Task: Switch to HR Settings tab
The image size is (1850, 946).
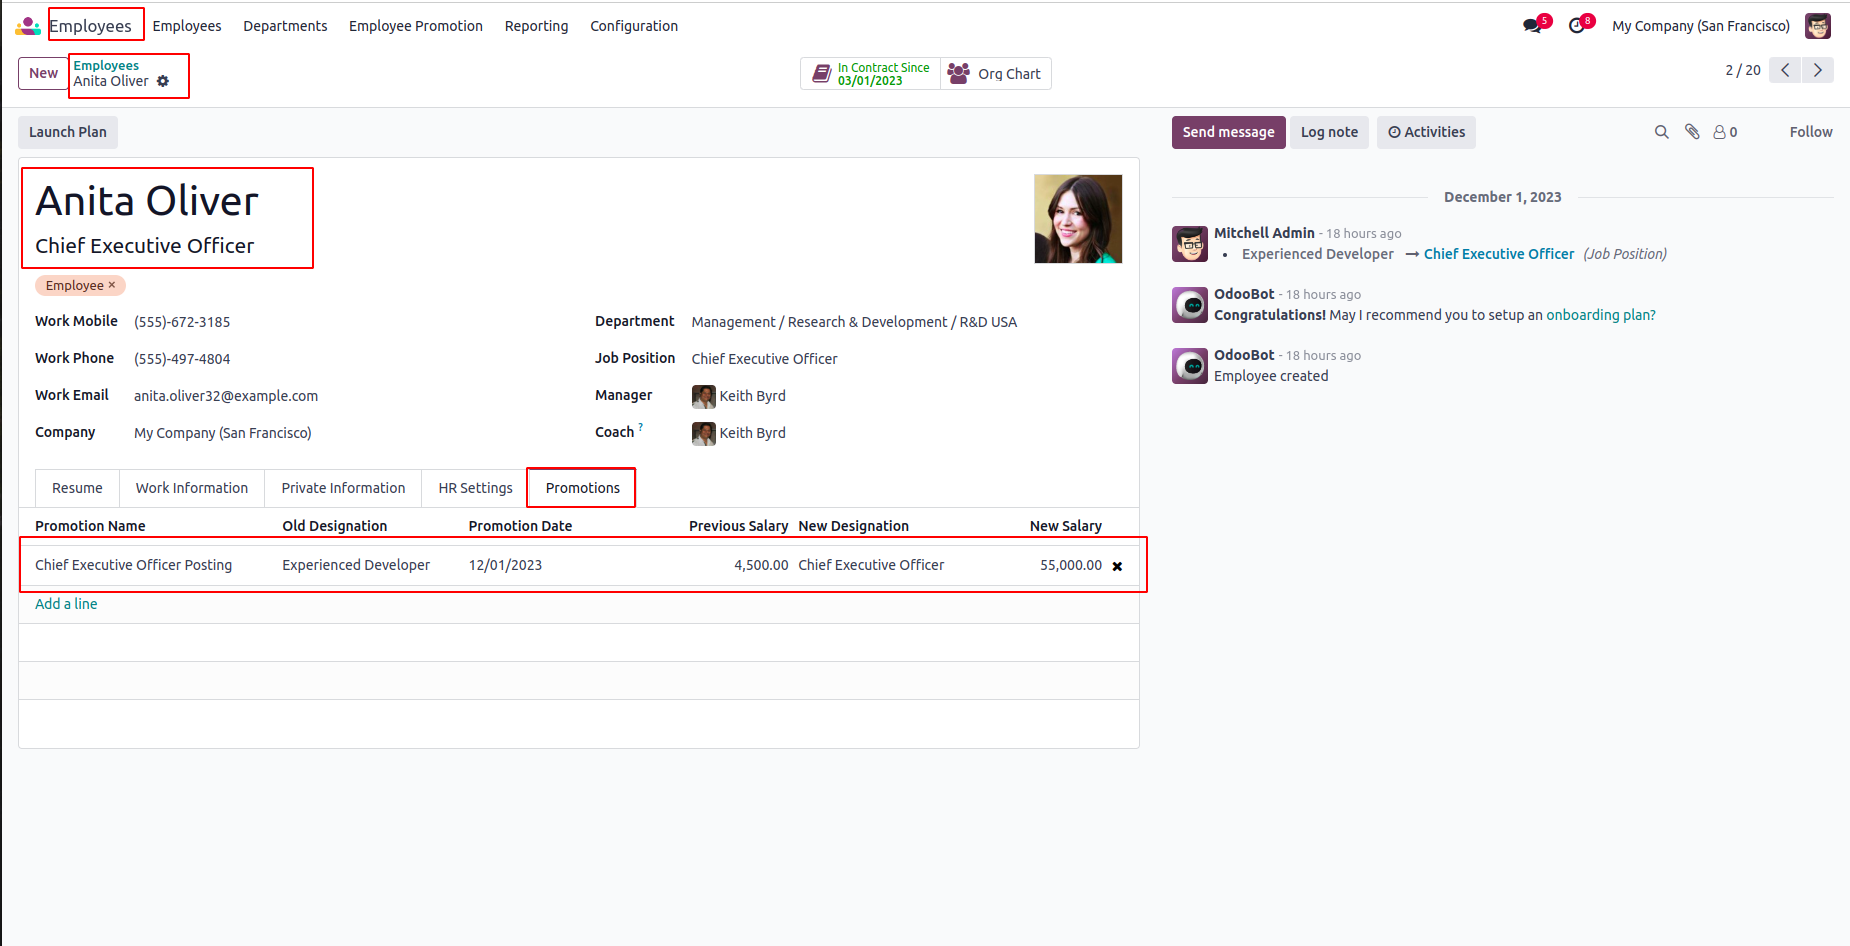Action: pos(475,488)
